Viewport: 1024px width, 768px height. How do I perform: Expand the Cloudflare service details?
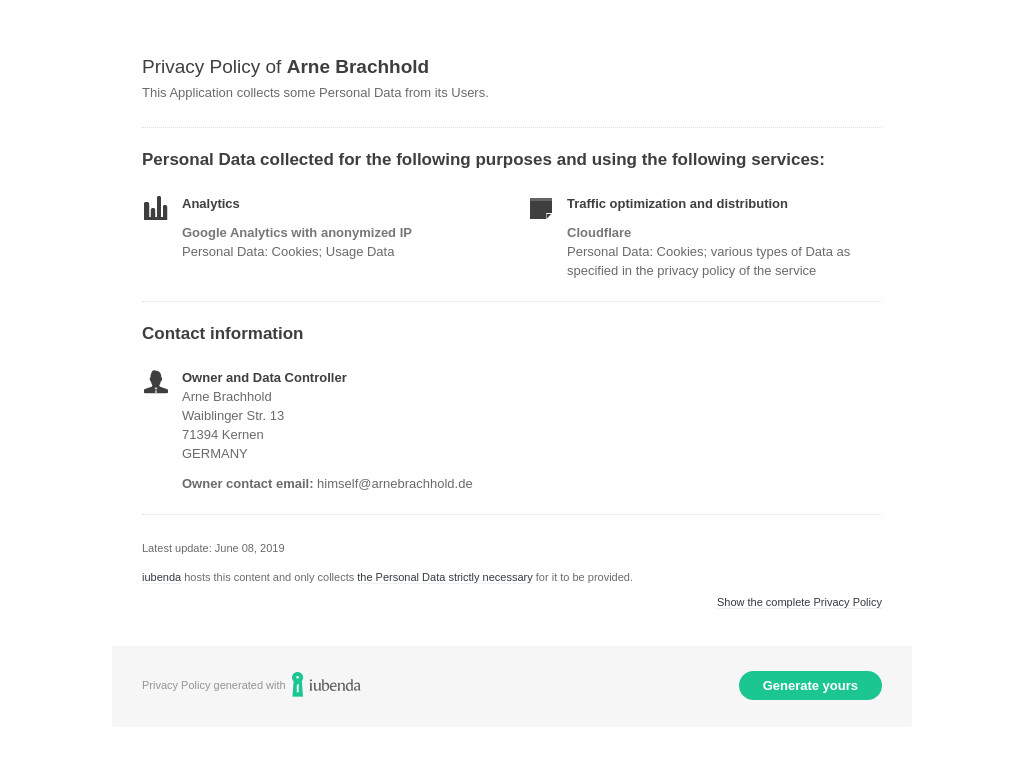pos(599,232)
